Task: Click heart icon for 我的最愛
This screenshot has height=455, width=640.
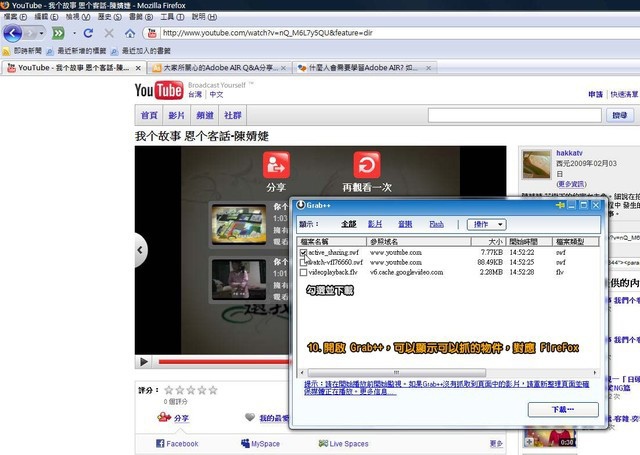Action: tap(250, 417)
